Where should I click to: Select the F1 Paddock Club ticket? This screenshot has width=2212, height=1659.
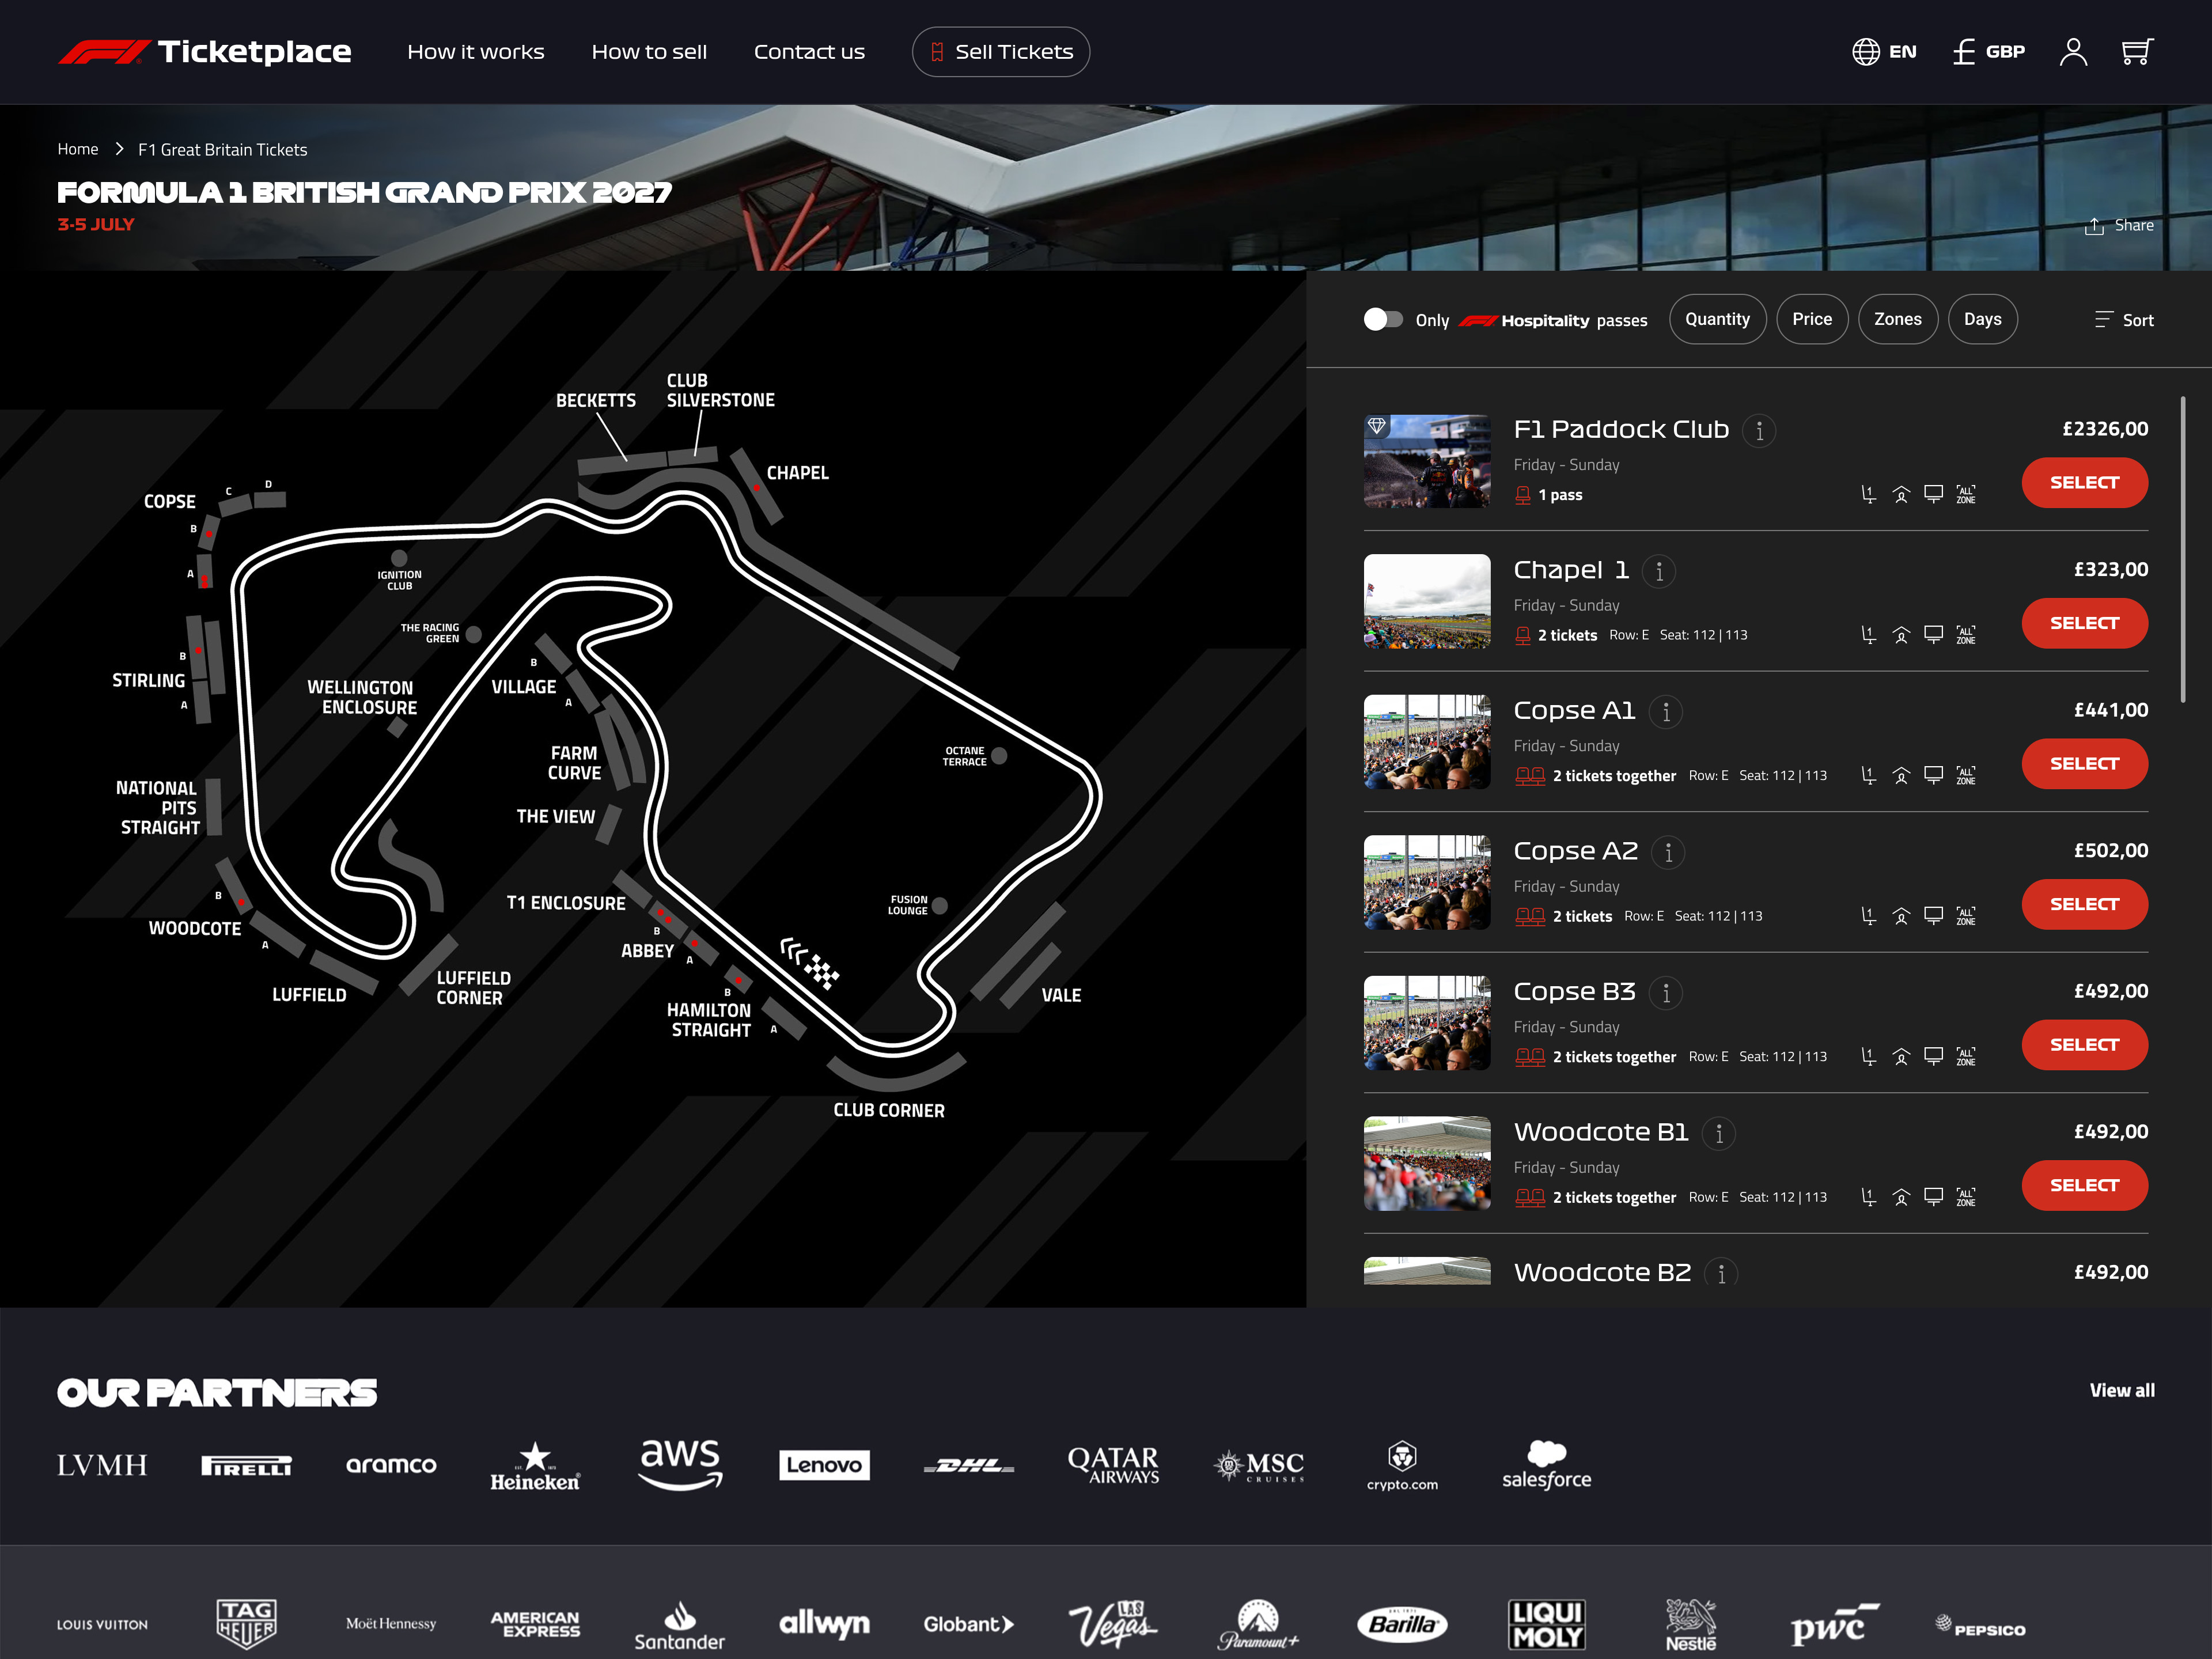[2084, 483]
